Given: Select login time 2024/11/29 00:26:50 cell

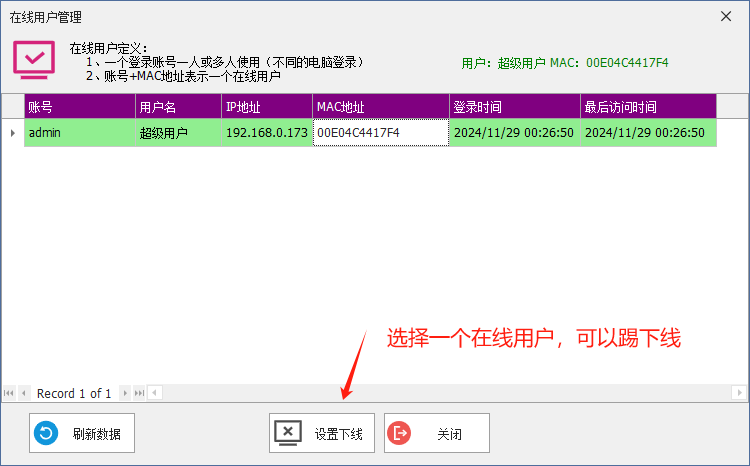Looking at the screenshot, I should [x=515, y=133].
